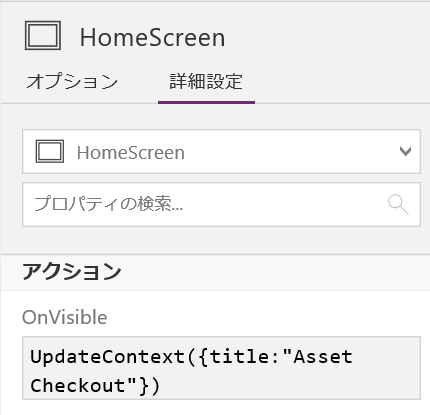
Task: Collapse the アクション section header
Action: (215, 272)
